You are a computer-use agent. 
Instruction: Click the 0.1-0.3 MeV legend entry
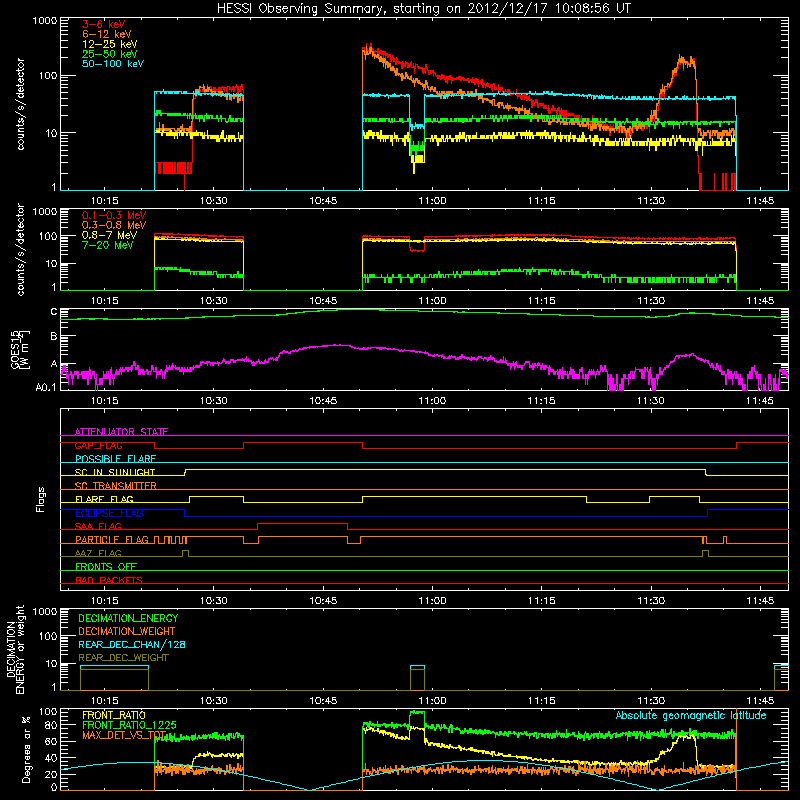(114, 215)
